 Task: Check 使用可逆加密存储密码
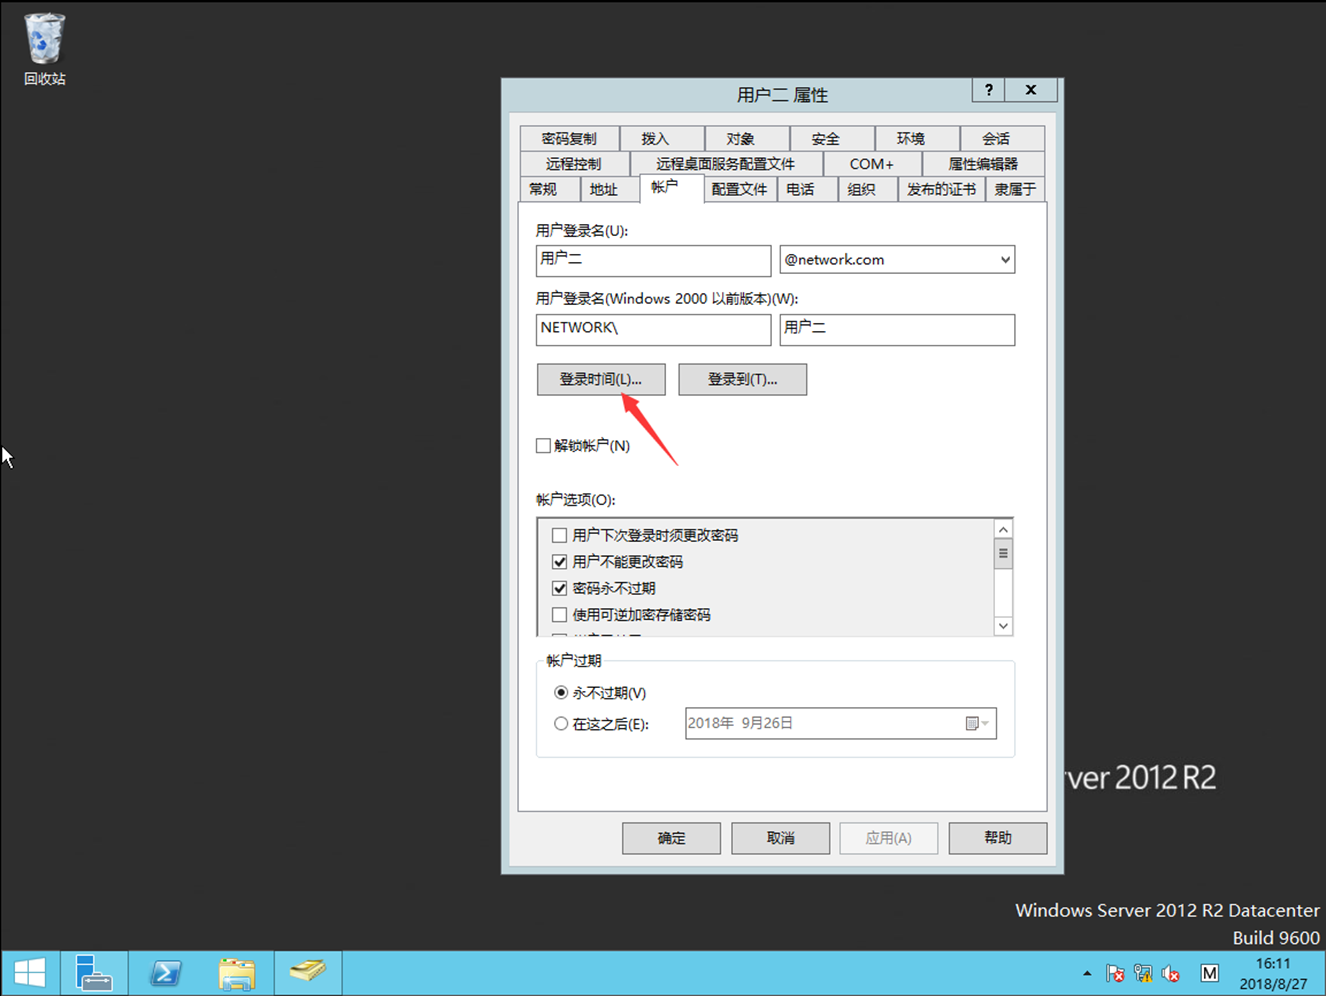[560, 615]
